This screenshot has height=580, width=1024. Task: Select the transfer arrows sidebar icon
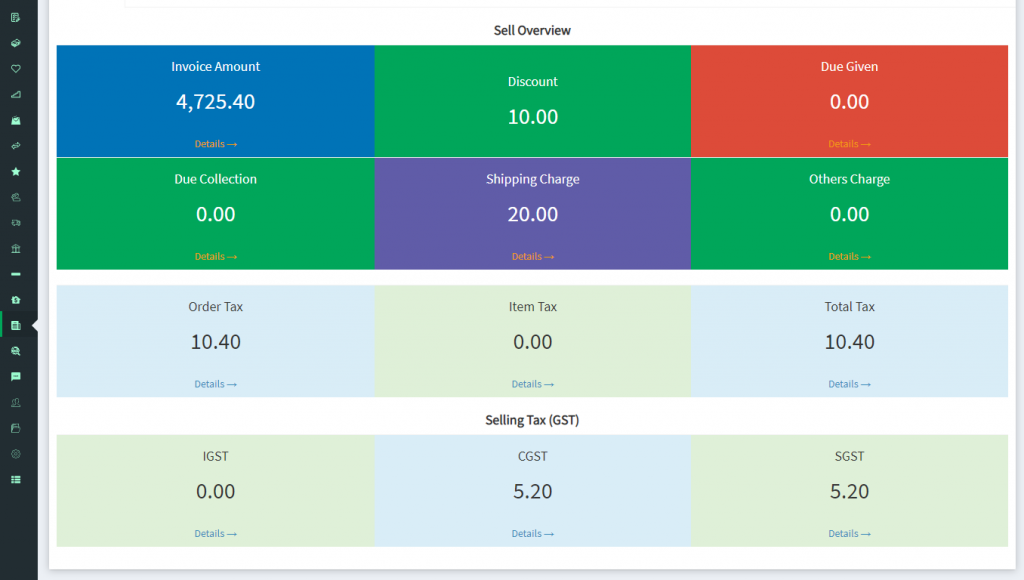(x=15, y=146)
